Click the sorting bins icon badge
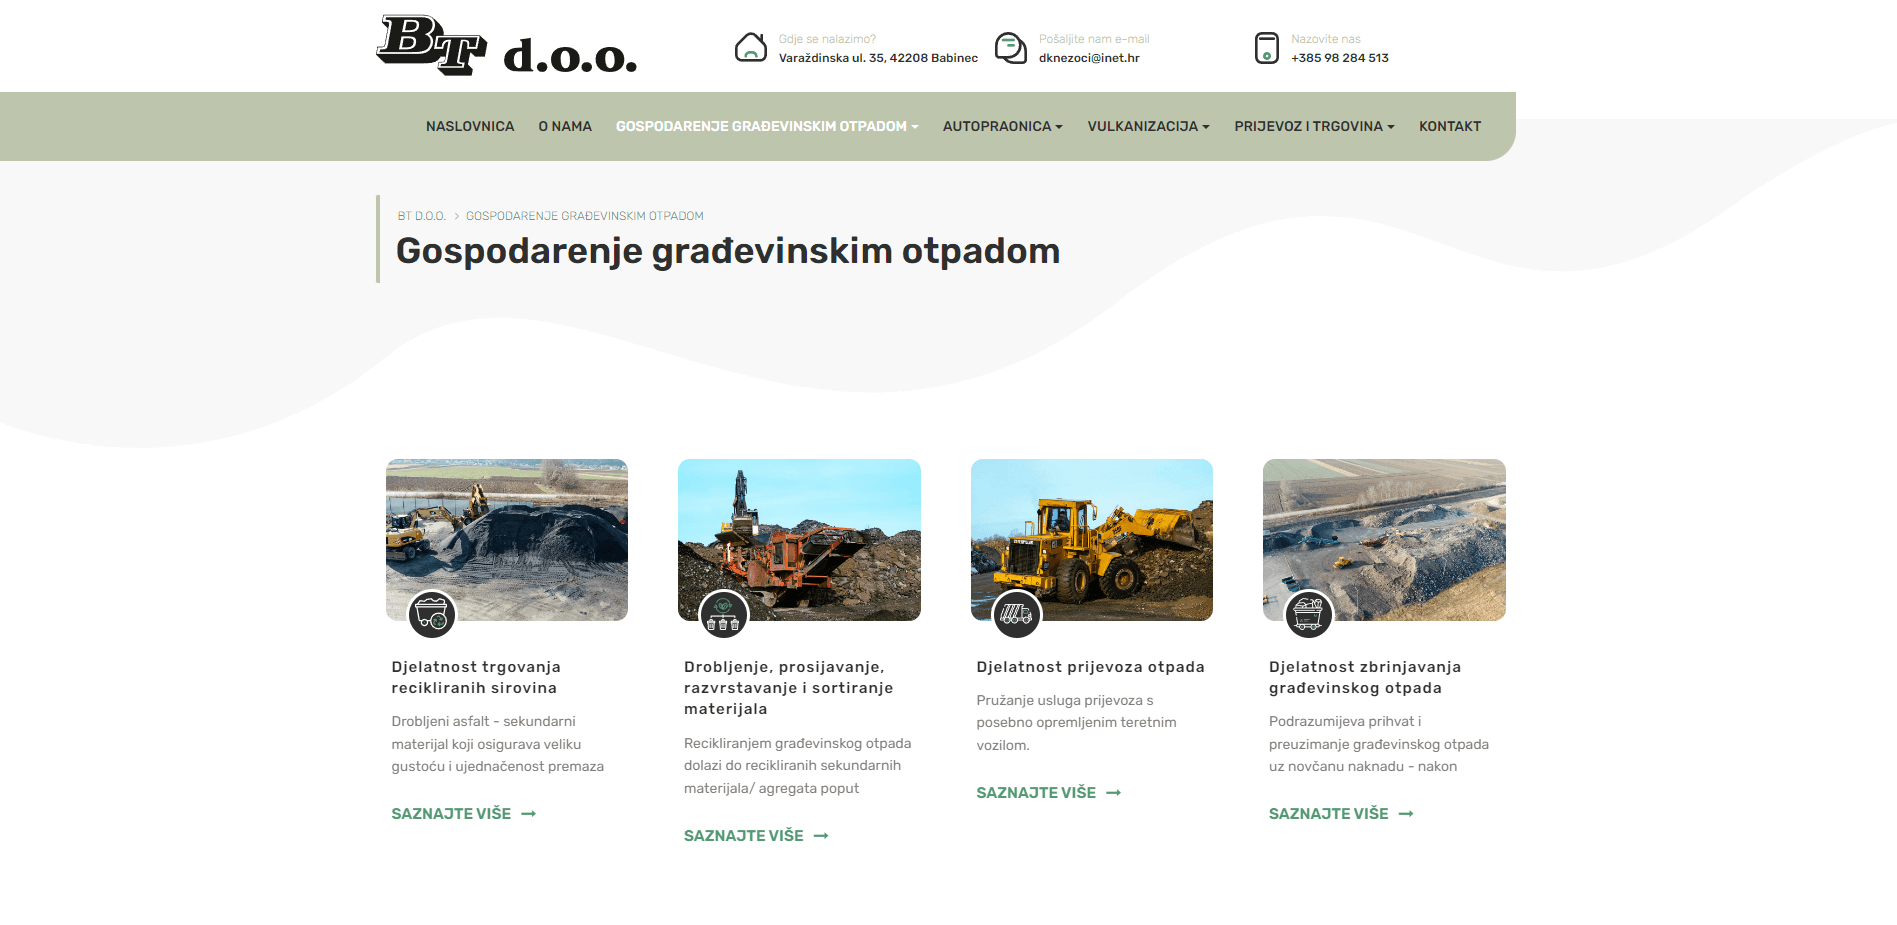The width and height of the screenshot is (1897, 925). click(724, 614)
